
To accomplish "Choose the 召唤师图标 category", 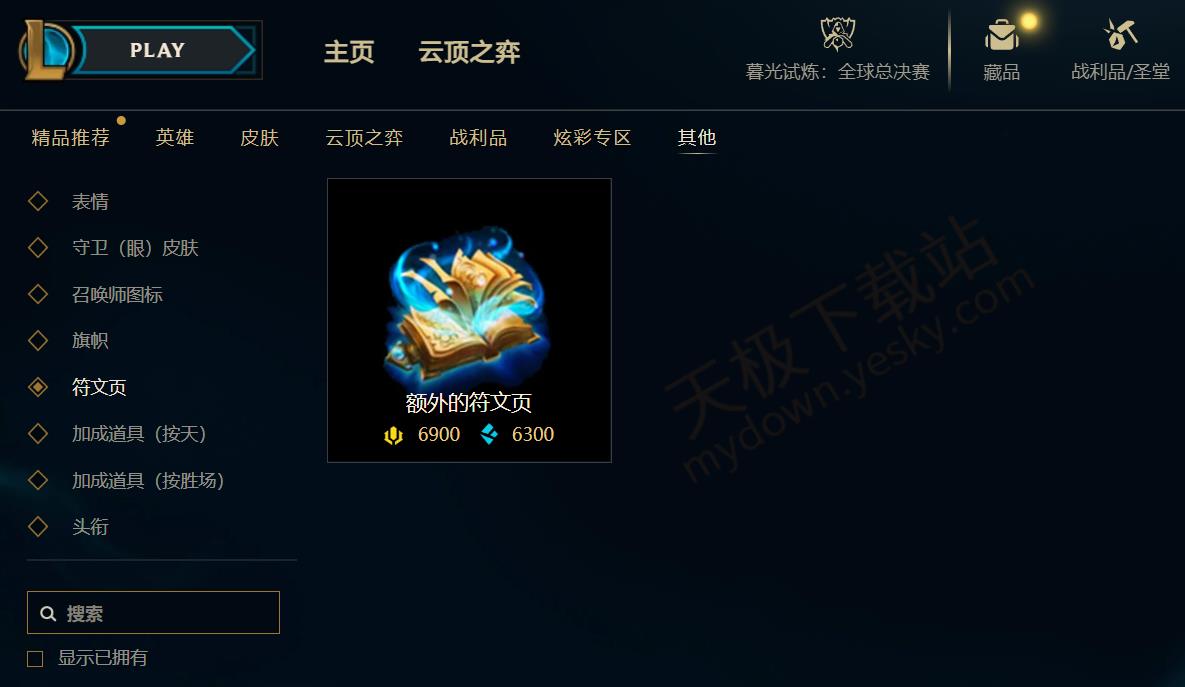I will pyautogui.click(x=117, y=295).
